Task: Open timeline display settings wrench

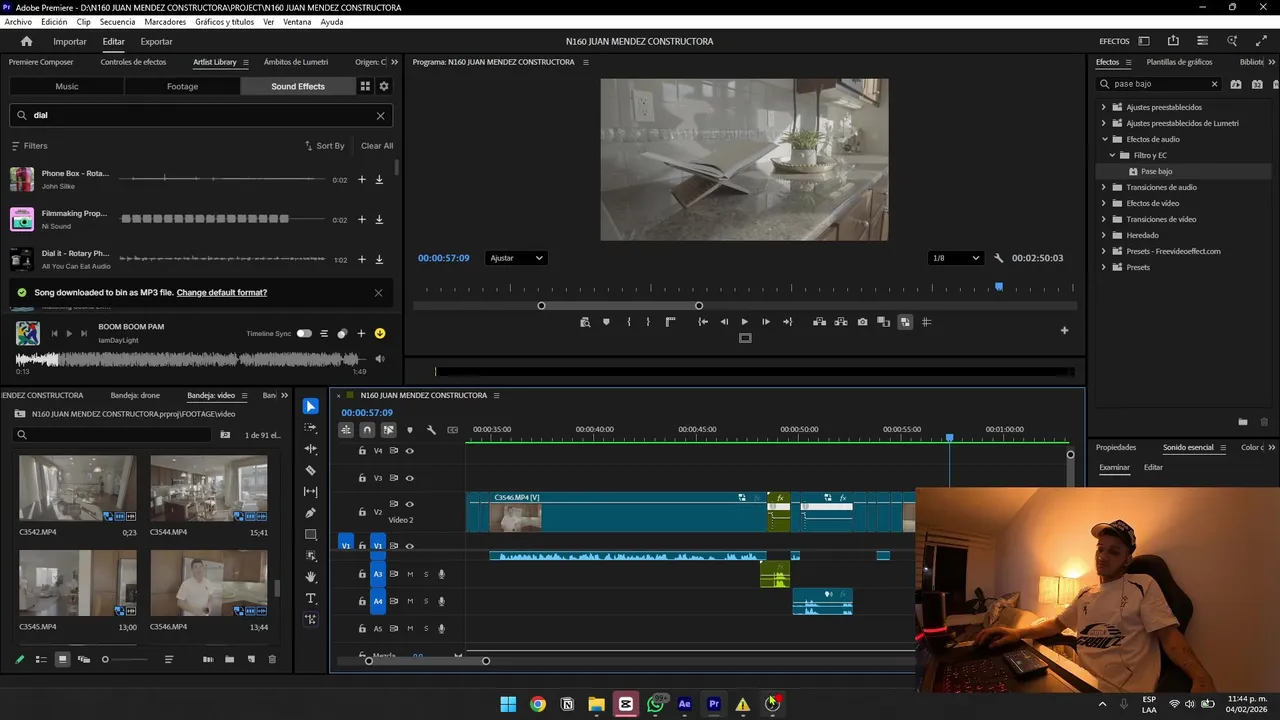Action: pos(431,430)
